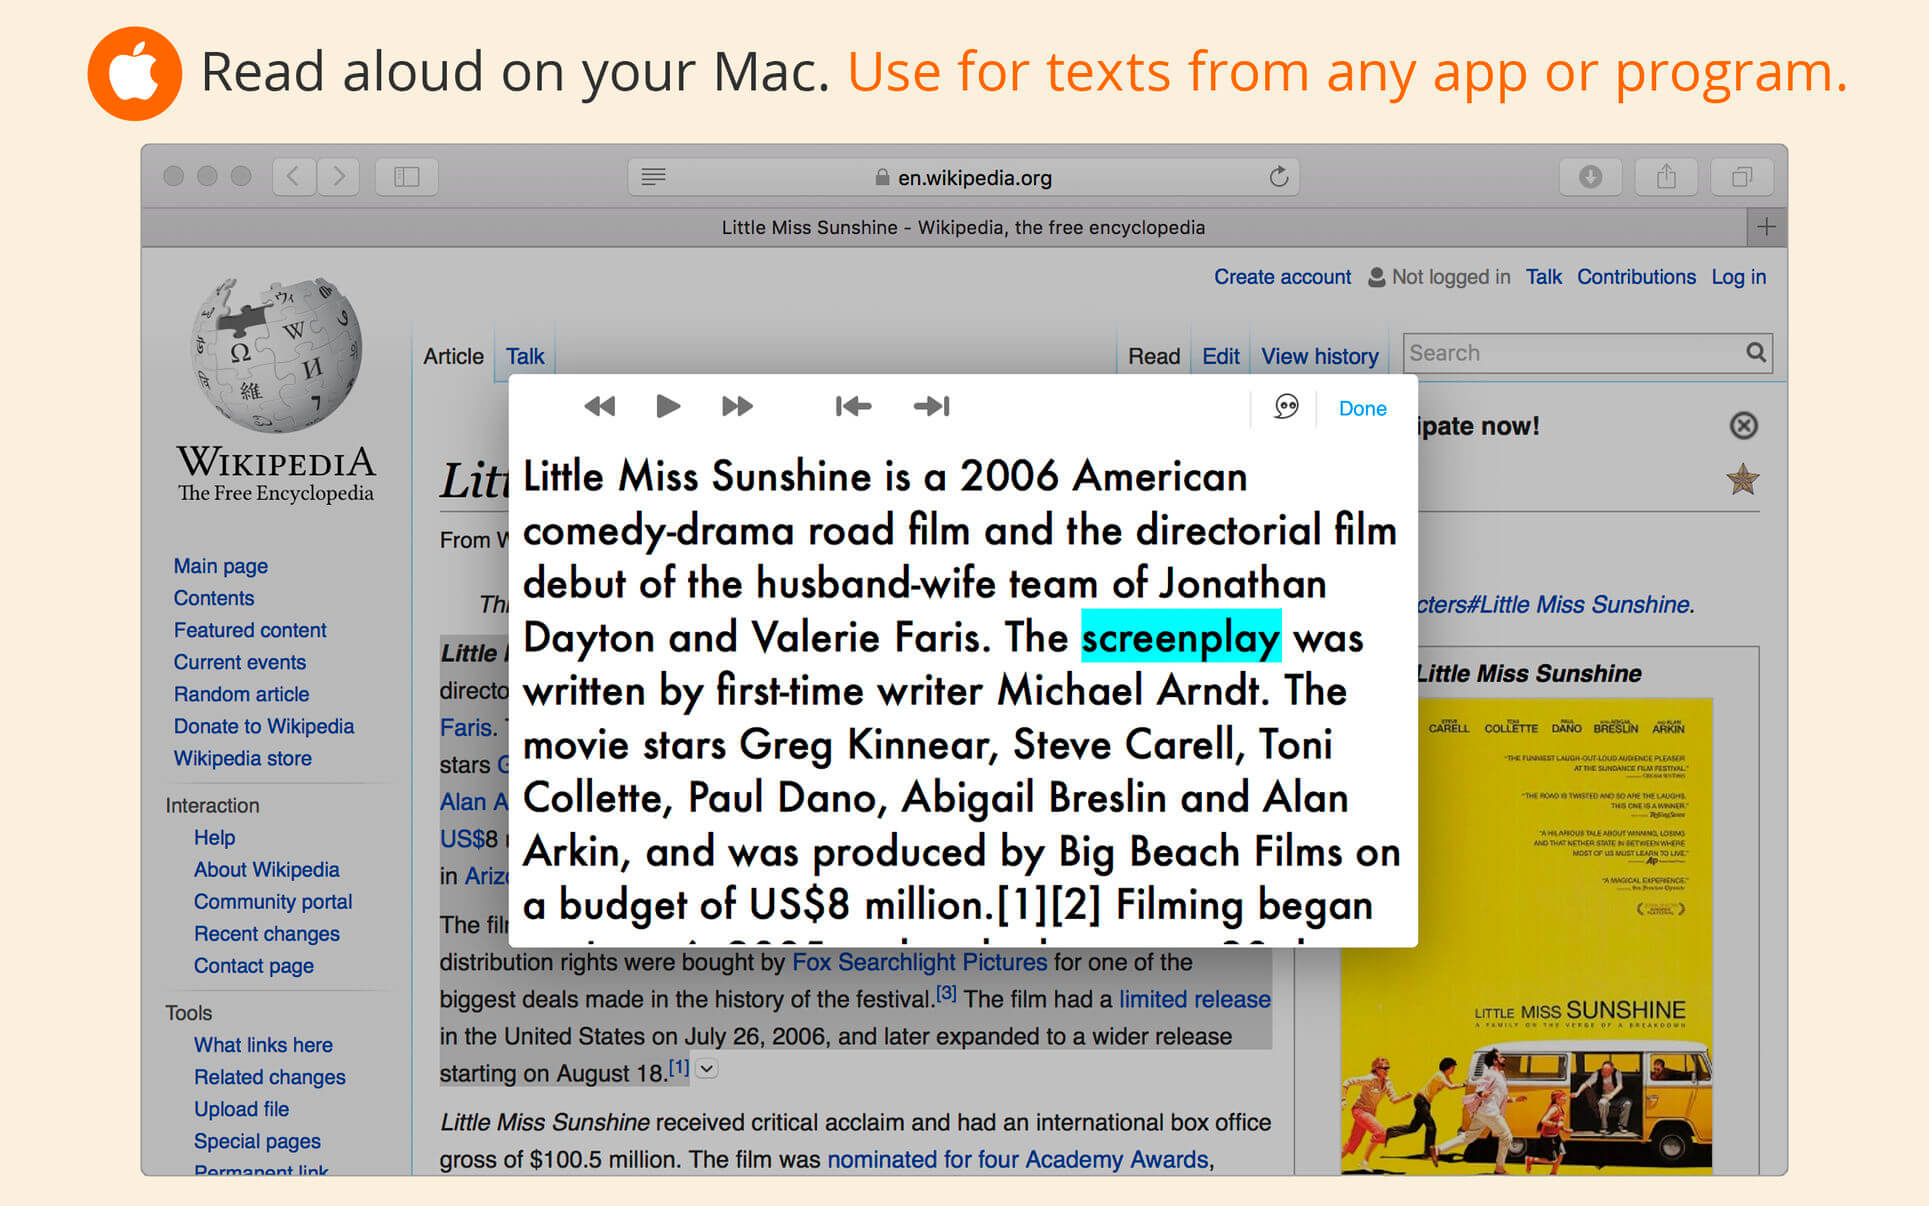This screenshot has height=1206, width=1929.
Task: Dismiss the banner with circled X
Action: point(1743,426)
